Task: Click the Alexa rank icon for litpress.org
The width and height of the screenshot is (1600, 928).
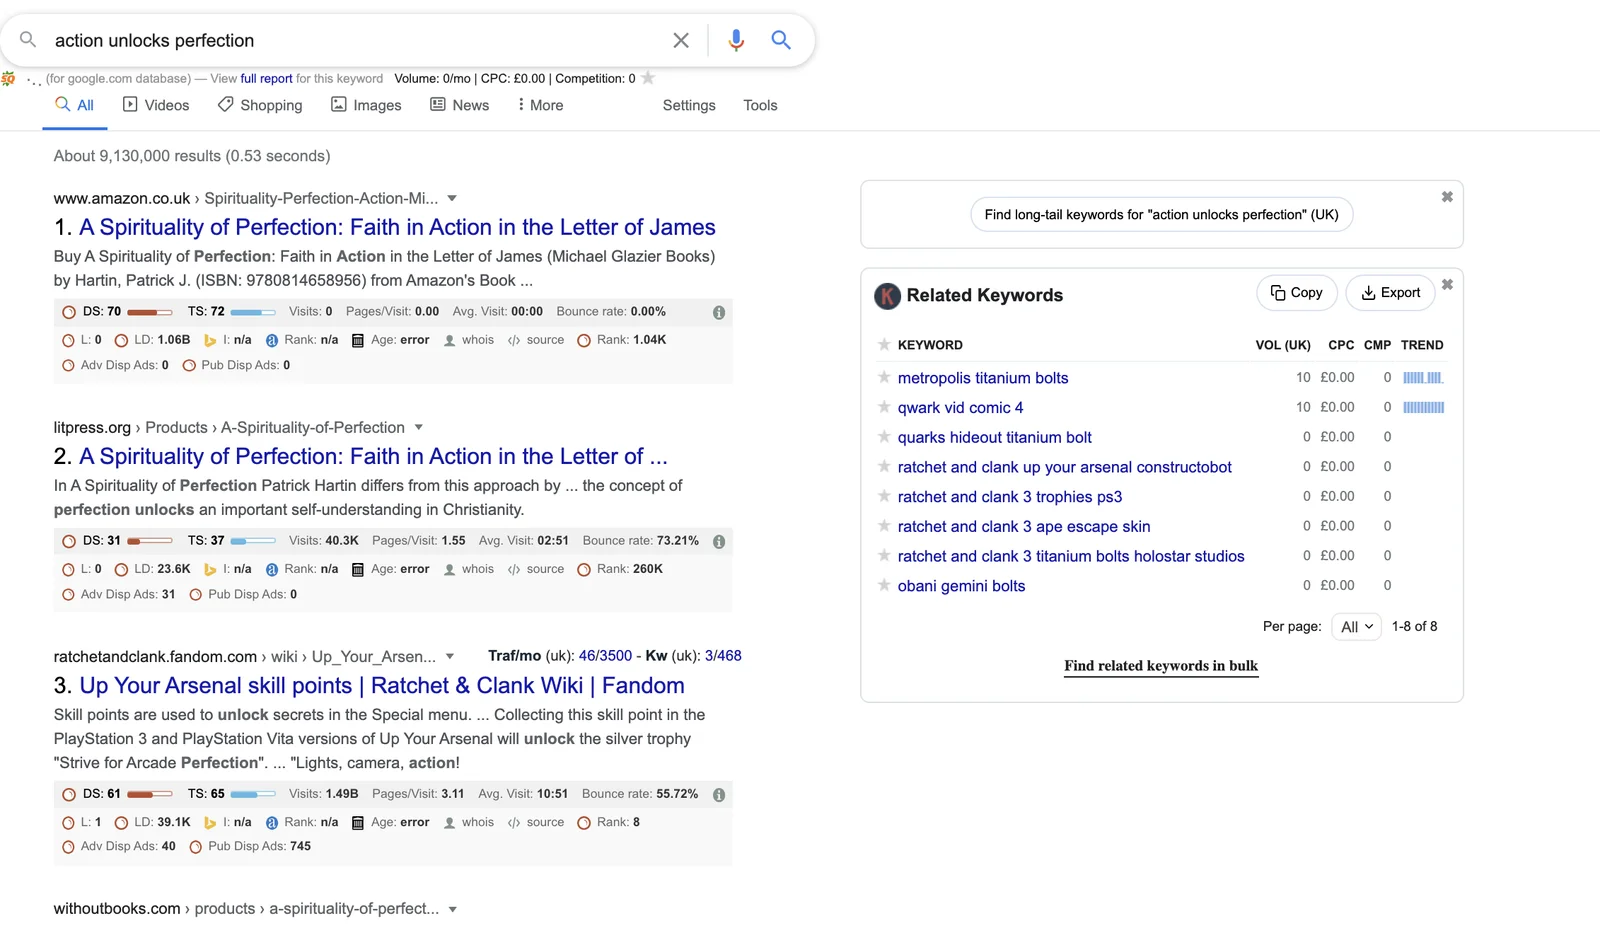Action: pyautogui.click(x=272, y=570)
